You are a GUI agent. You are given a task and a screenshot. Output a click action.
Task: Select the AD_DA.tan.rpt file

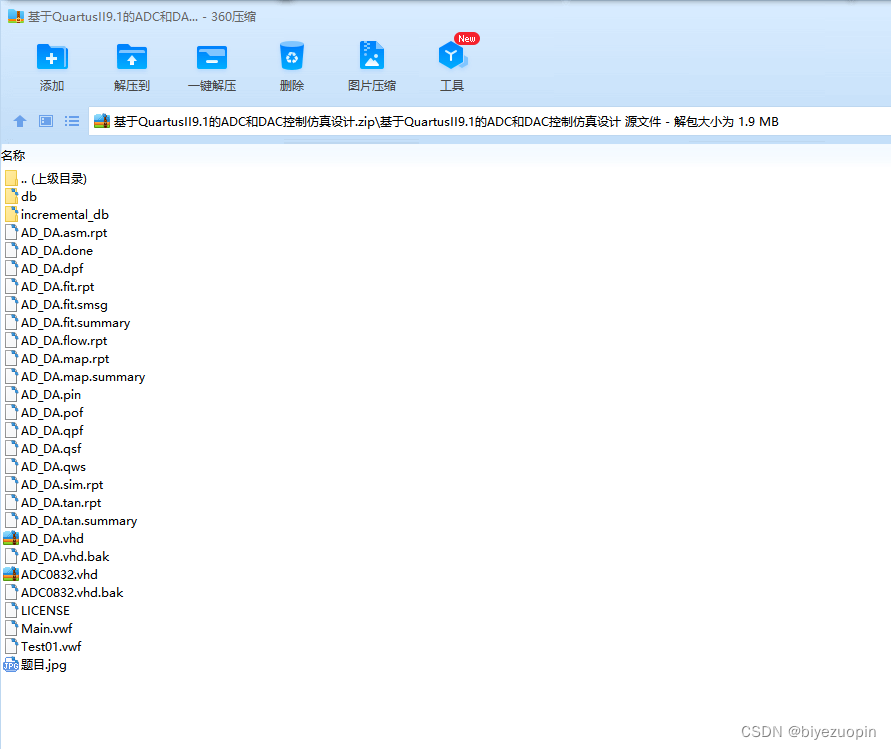click(x=53, y=502)
